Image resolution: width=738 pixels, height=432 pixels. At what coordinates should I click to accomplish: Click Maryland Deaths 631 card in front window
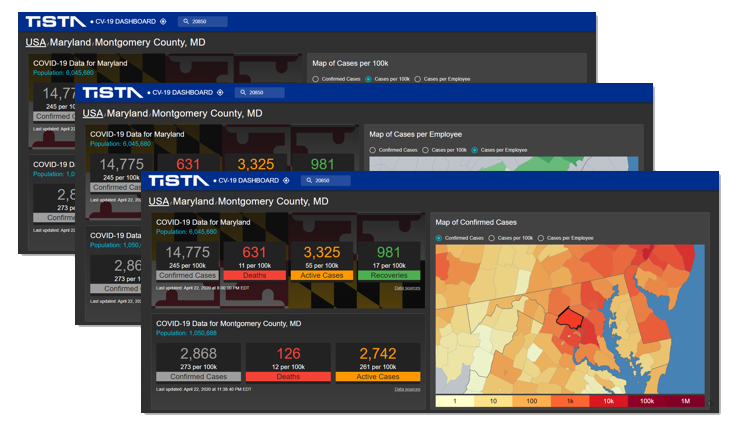pos(255,261)
